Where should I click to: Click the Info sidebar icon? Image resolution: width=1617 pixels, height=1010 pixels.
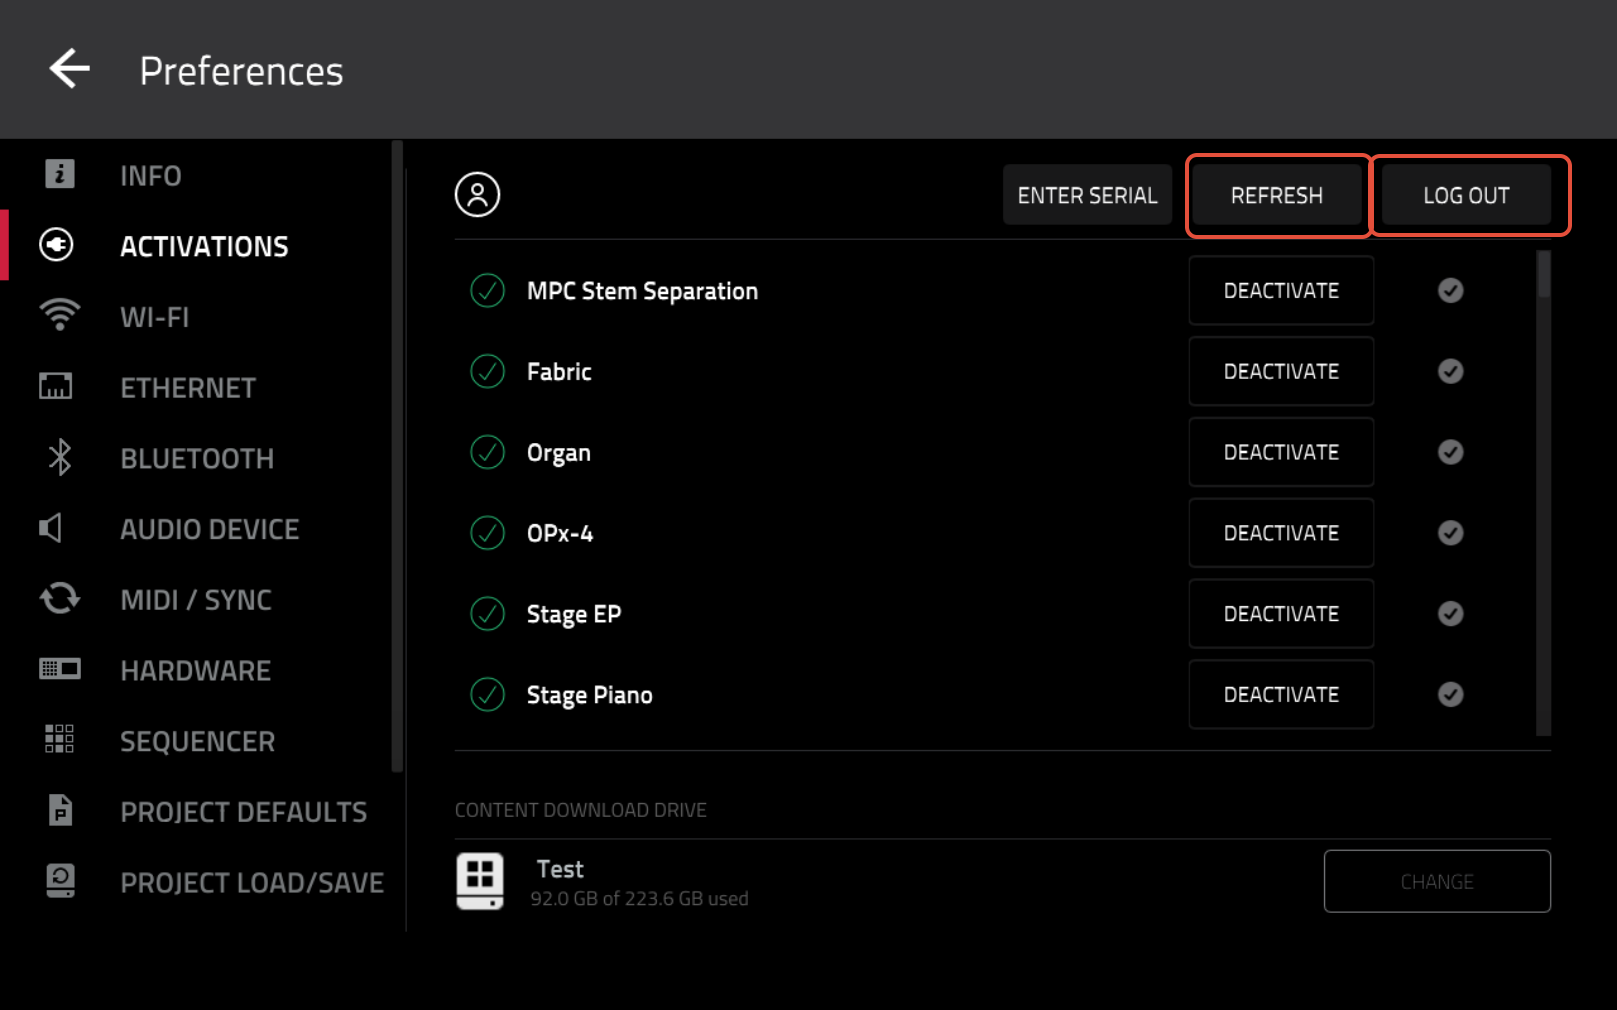(x=59, y=174)
